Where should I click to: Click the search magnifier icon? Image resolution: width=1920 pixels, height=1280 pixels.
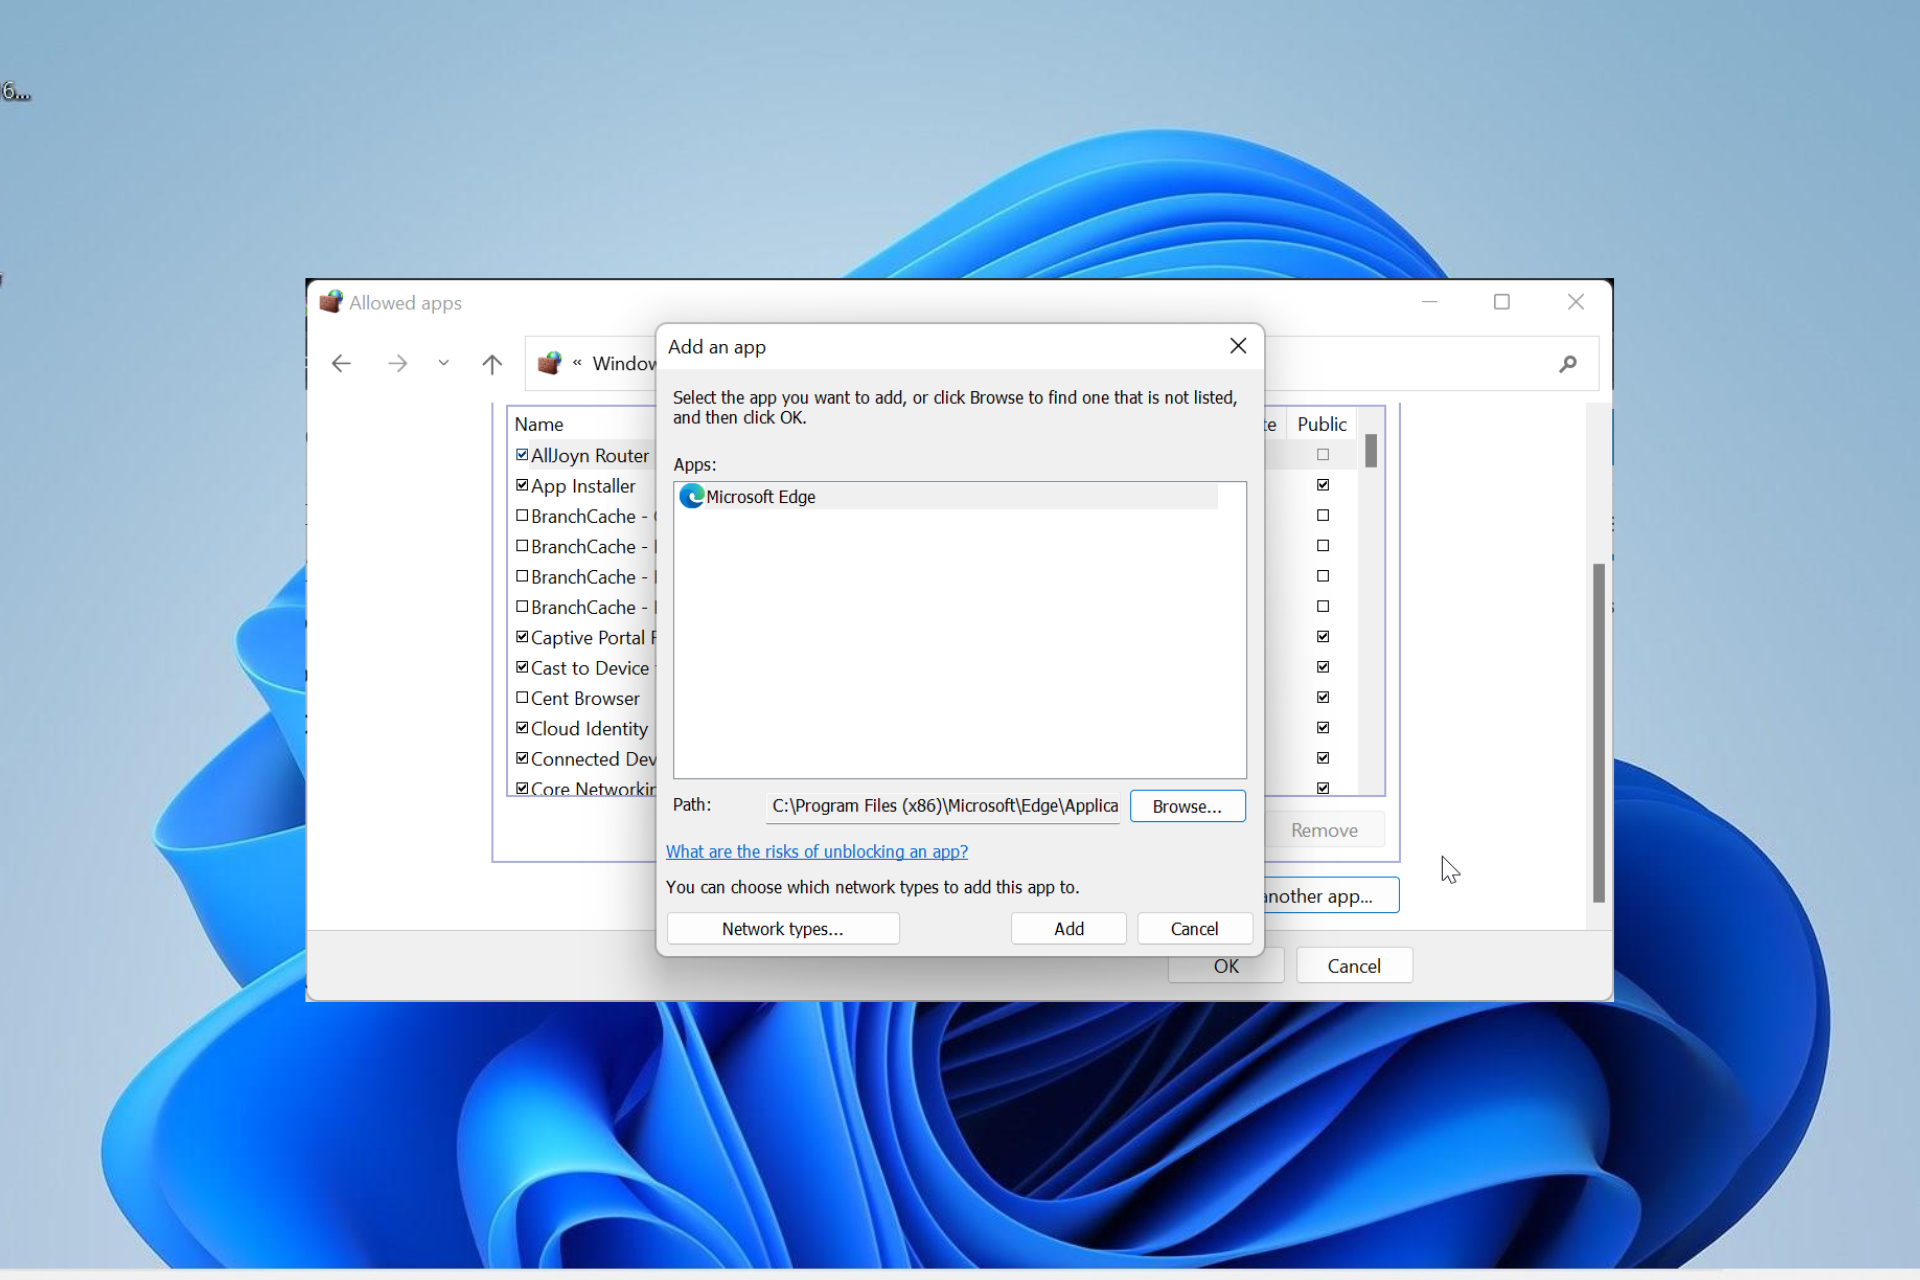point(1567,364)
